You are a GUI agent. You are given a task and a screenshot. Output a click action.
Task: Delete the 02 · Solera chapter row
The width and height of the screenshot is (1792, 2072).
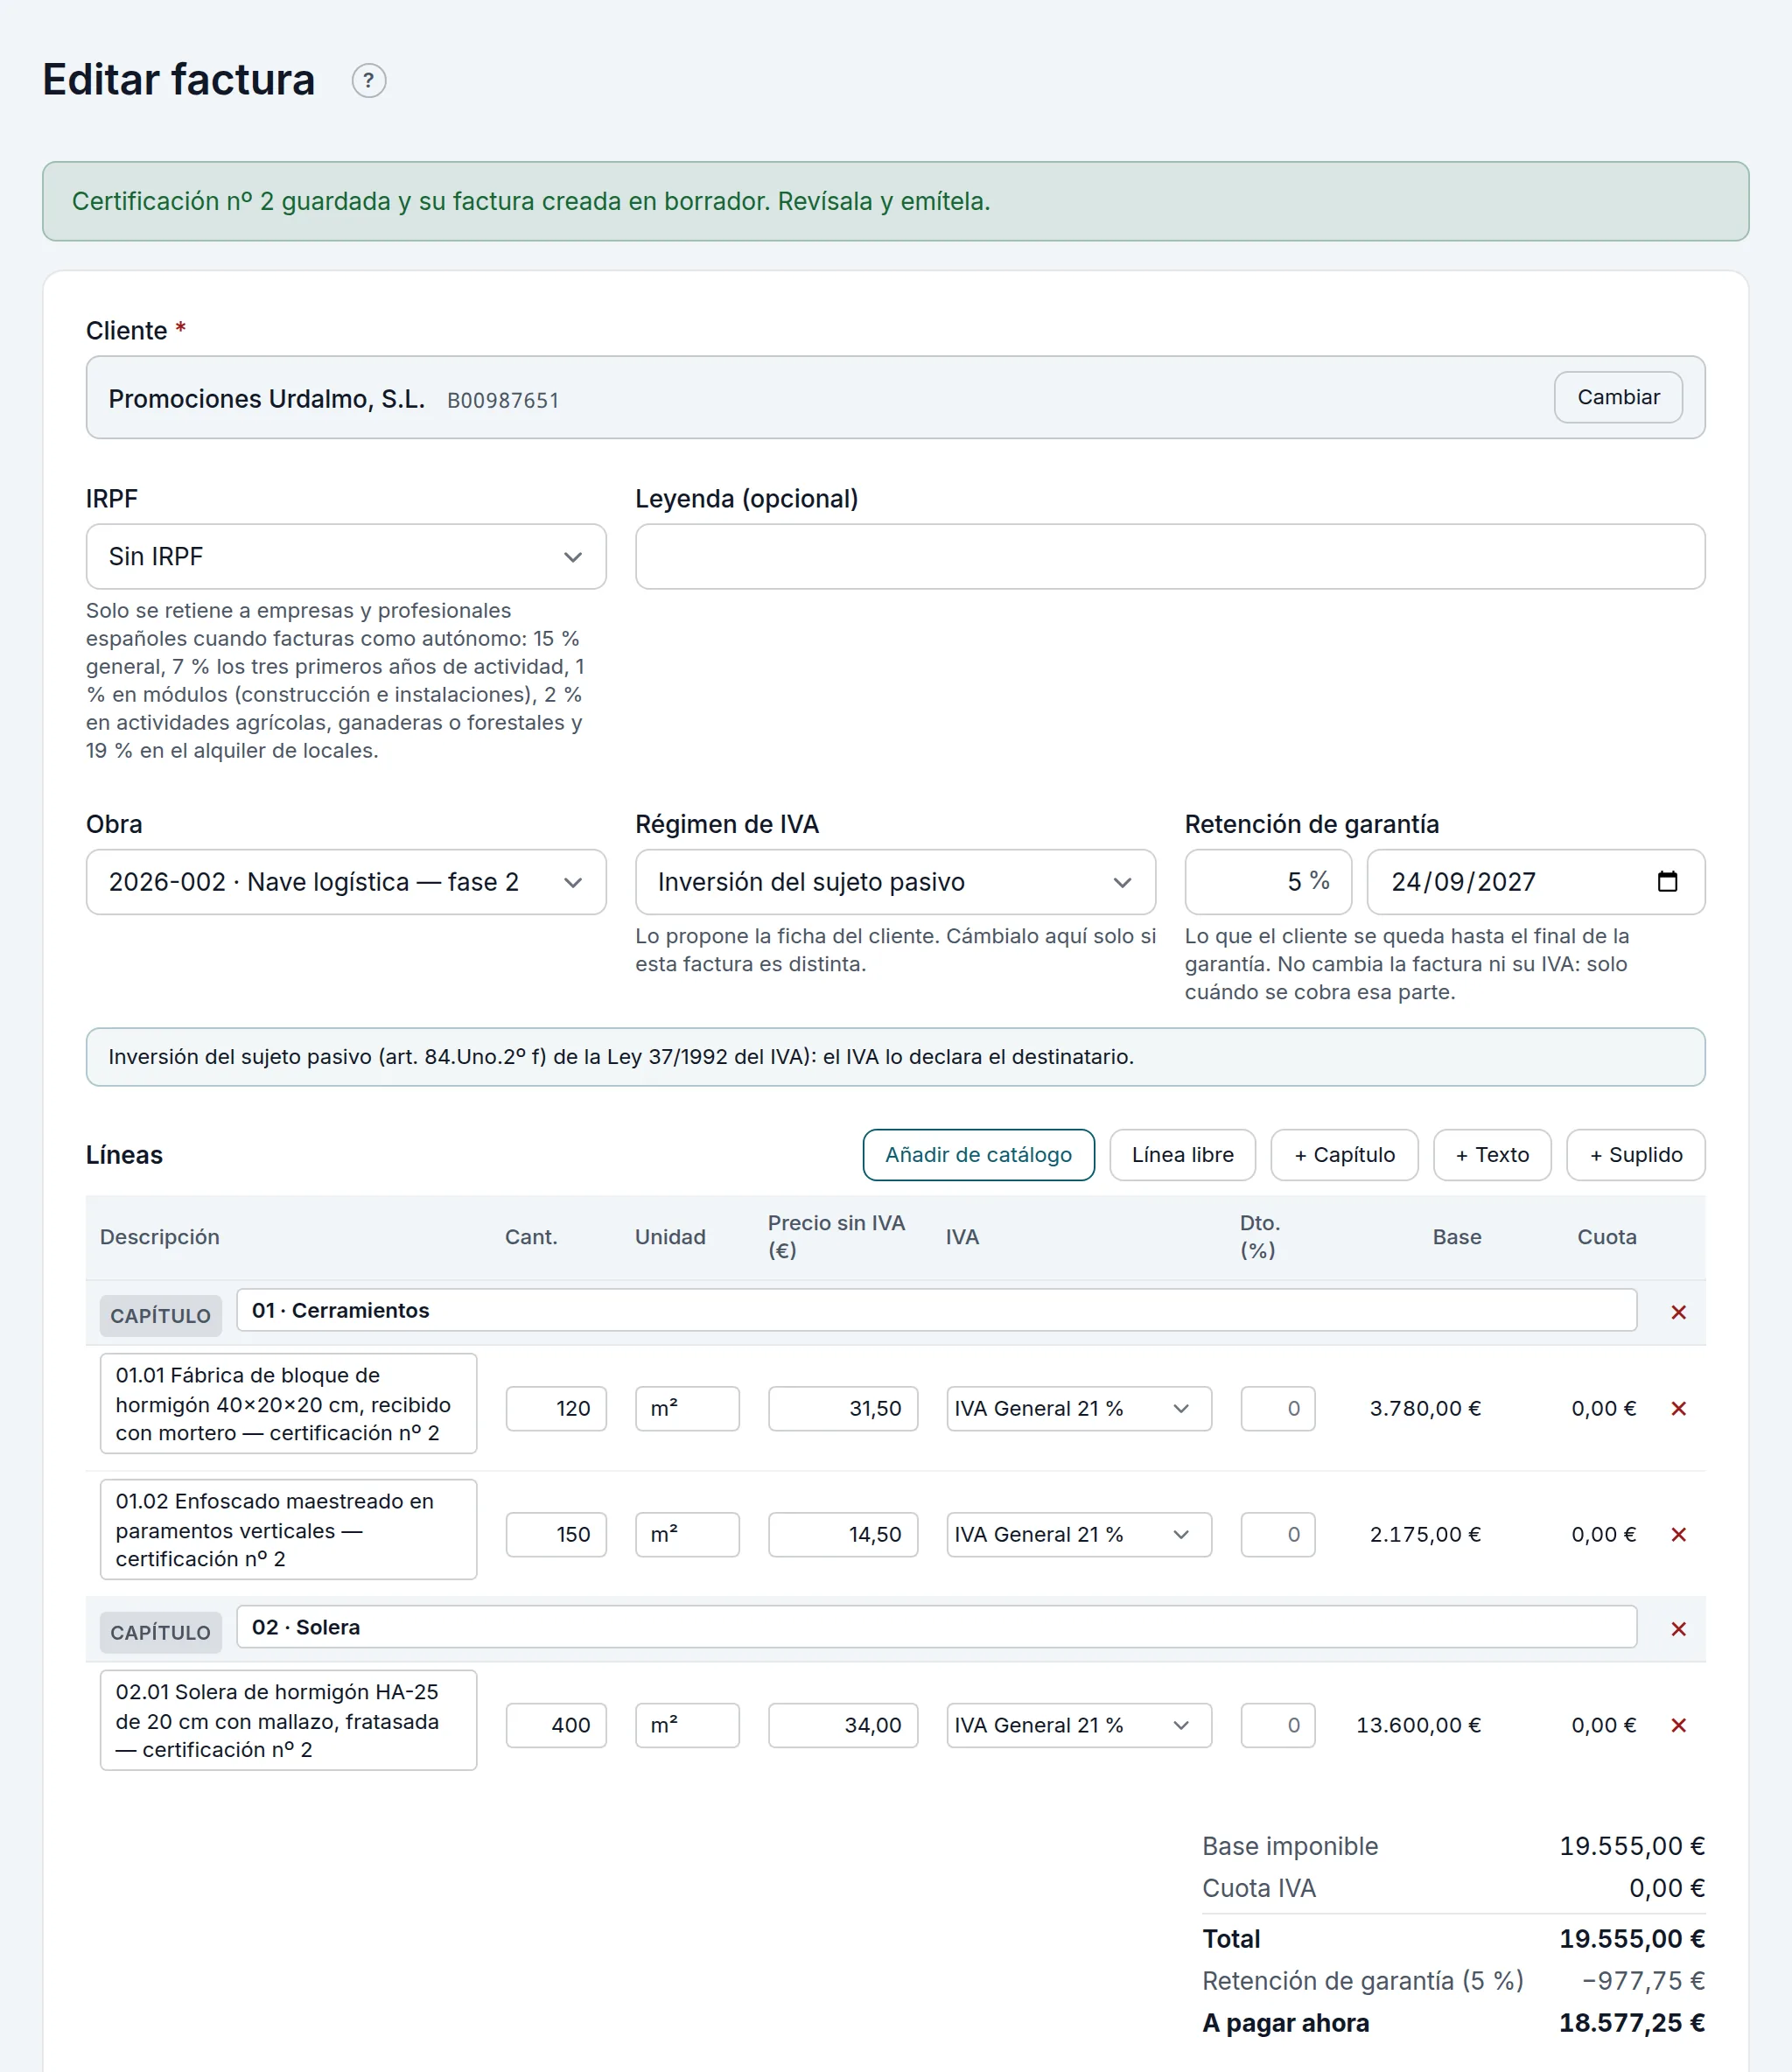click(1678, 1629)
